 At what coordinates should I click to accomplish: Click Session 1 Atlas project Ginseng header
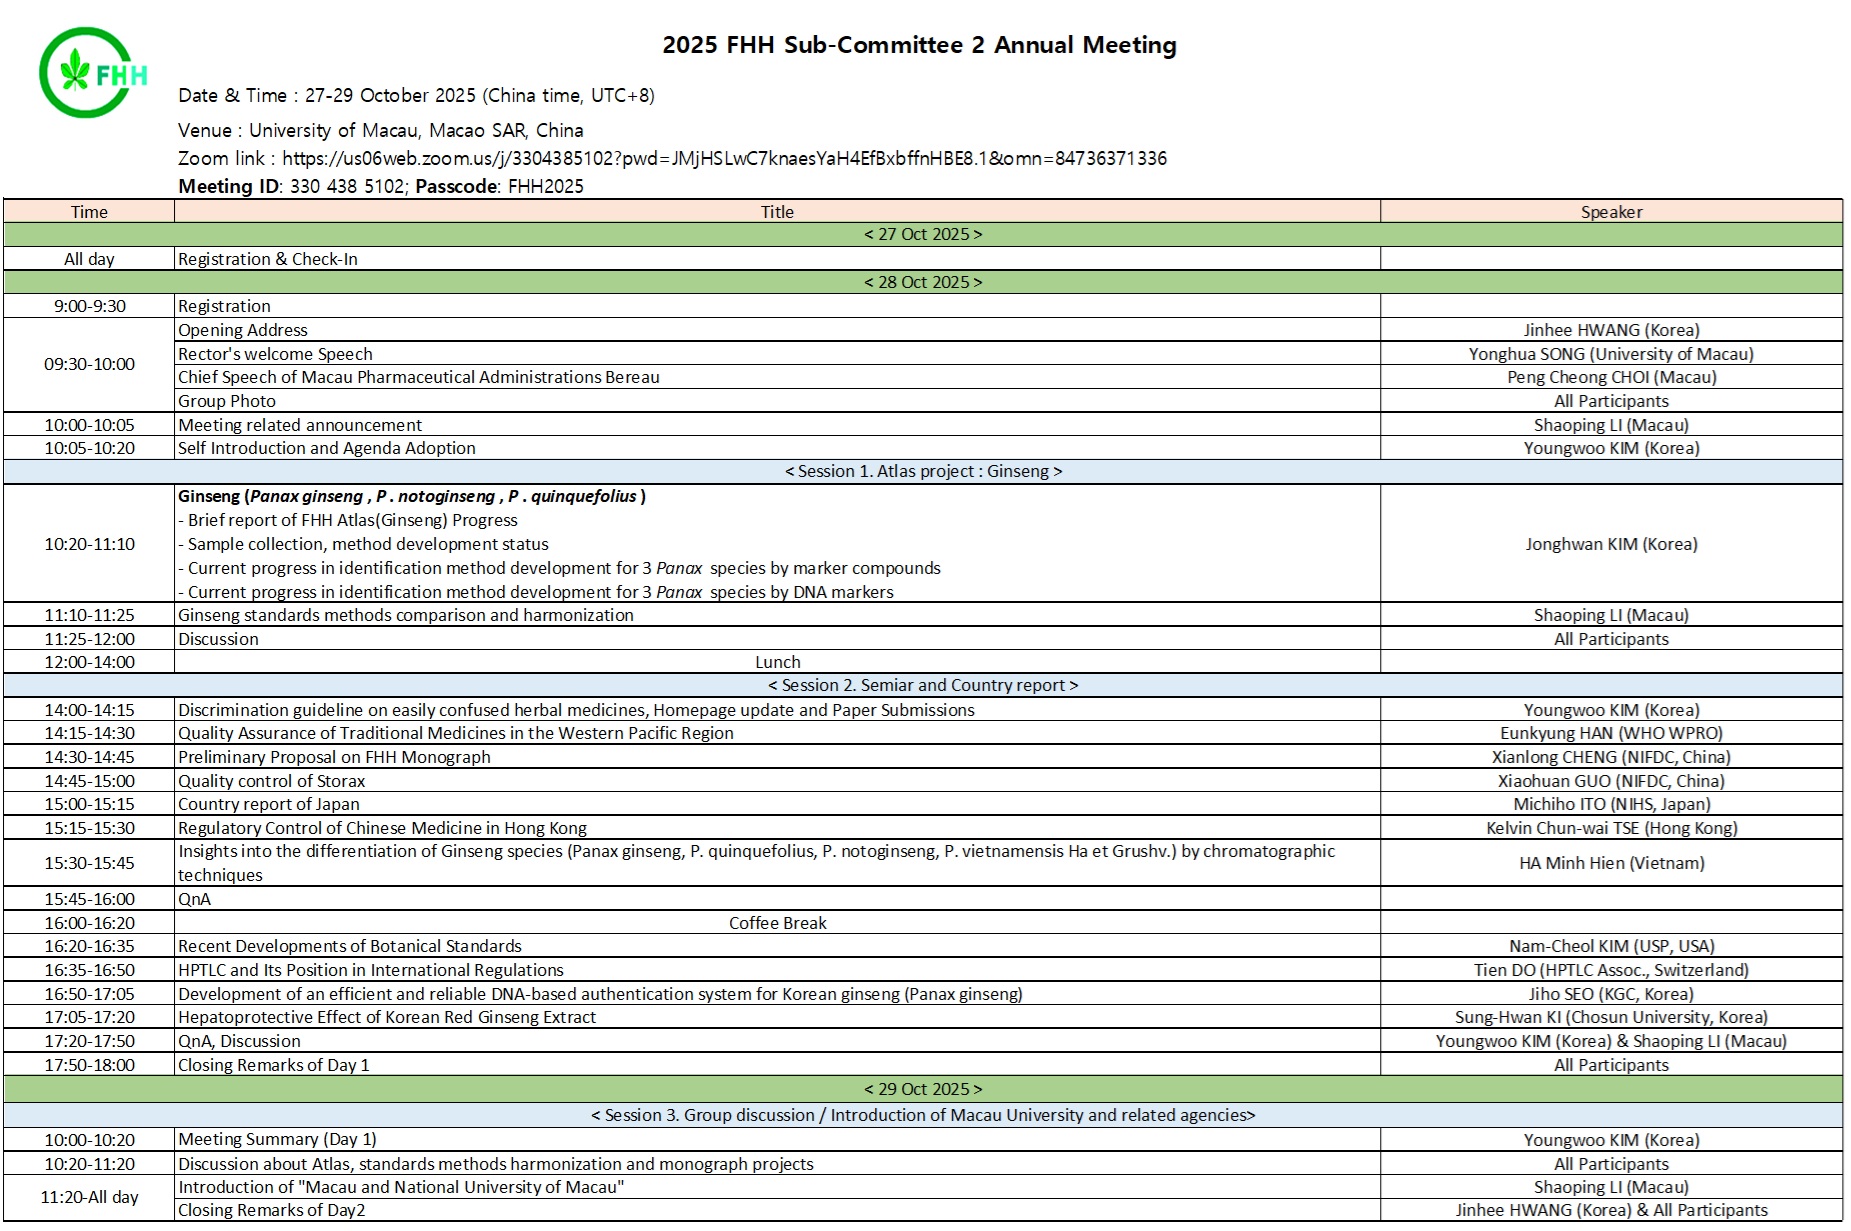tap(922, 471)
